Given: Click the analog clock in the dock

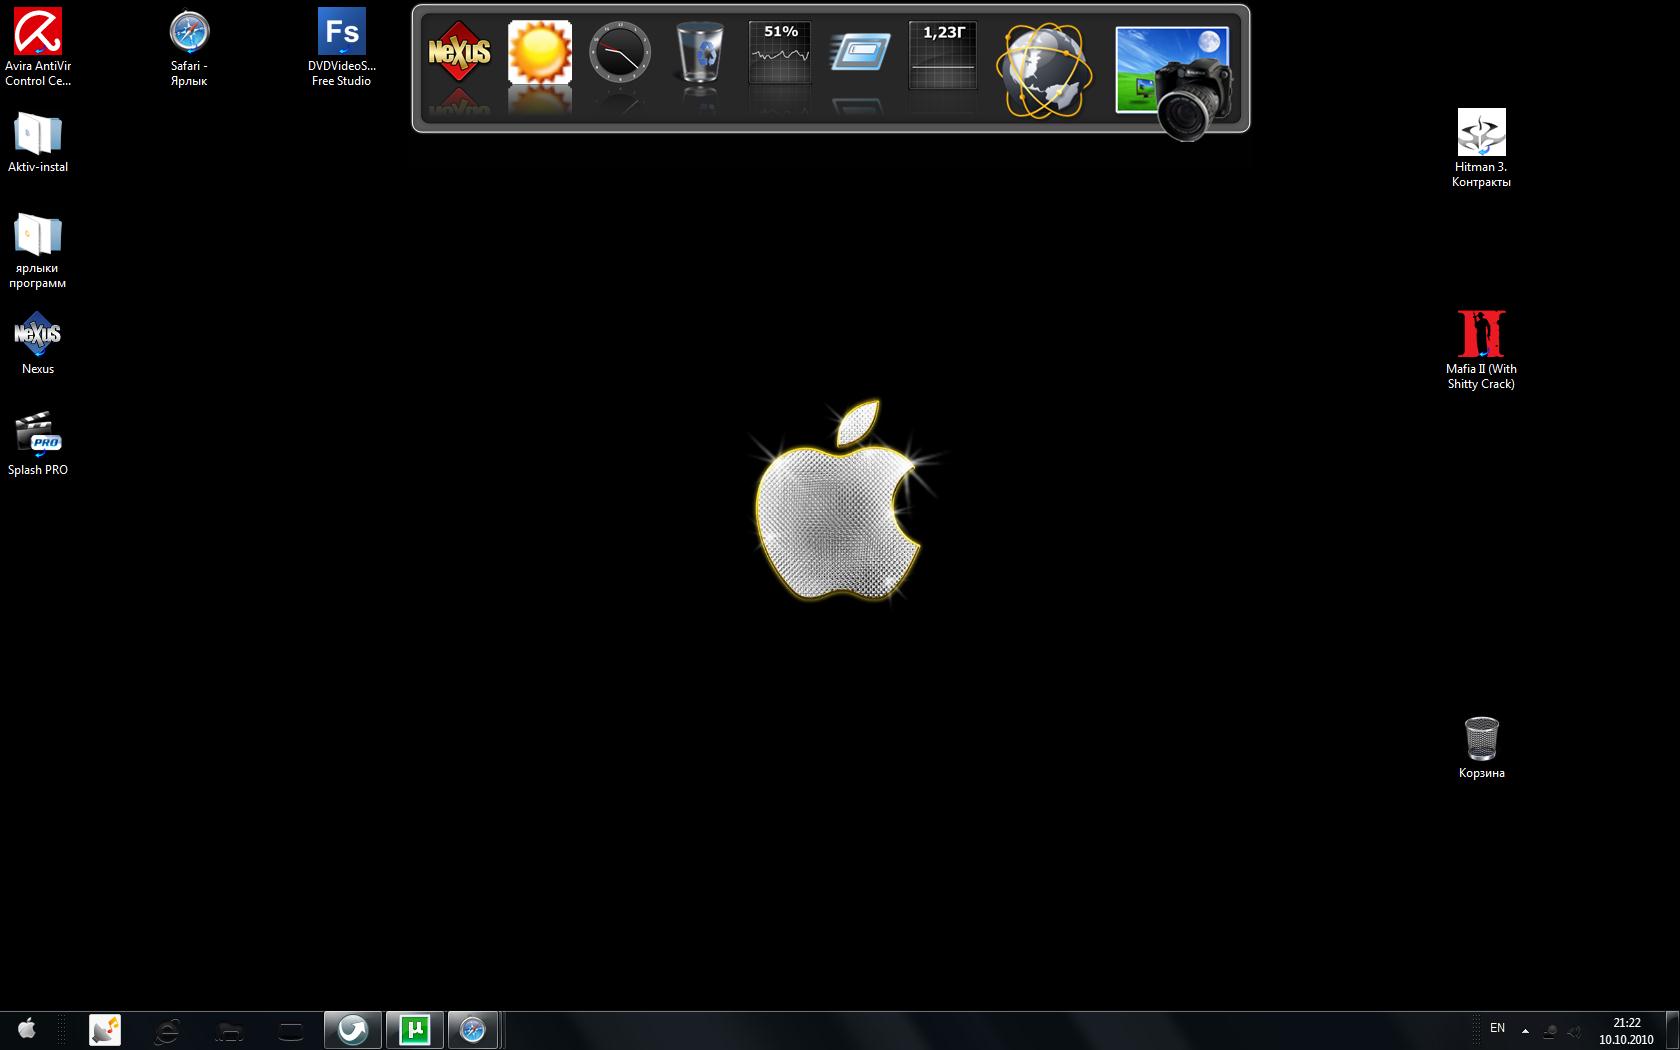Looking at the screenshot, I should tap(620, 52).
